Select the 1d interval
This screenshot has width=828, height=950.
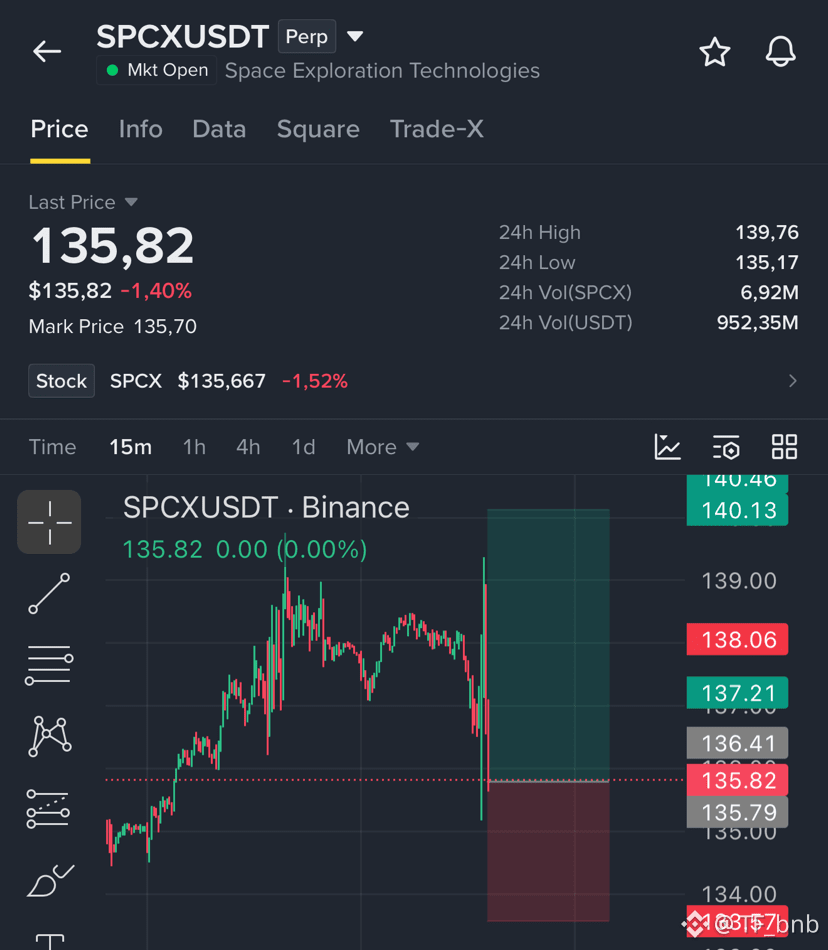303,447
